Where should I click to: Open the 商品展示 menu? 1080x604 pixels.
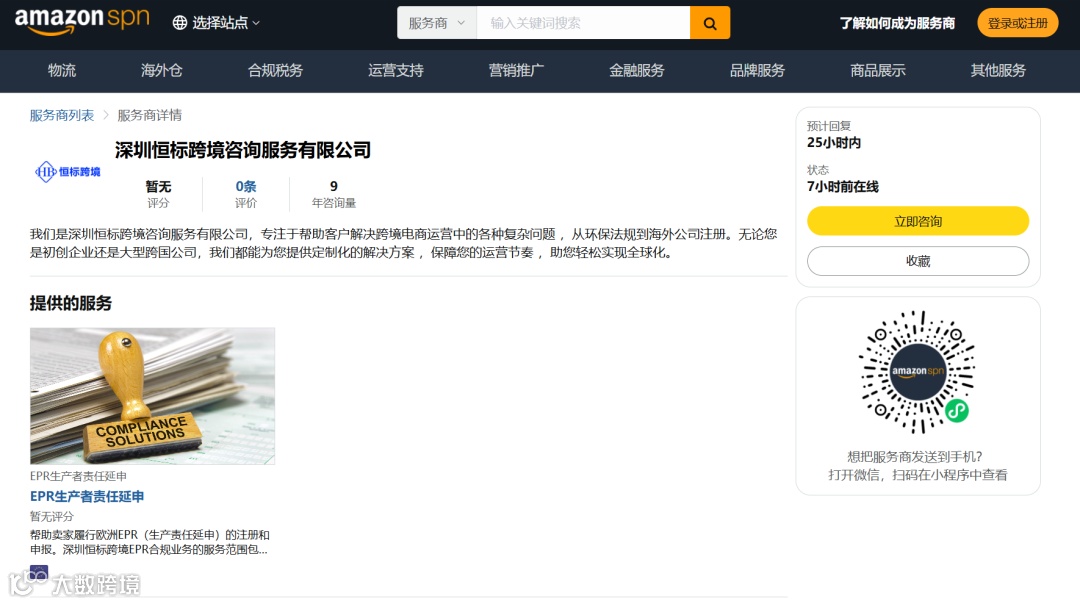[x=878, y=70]
